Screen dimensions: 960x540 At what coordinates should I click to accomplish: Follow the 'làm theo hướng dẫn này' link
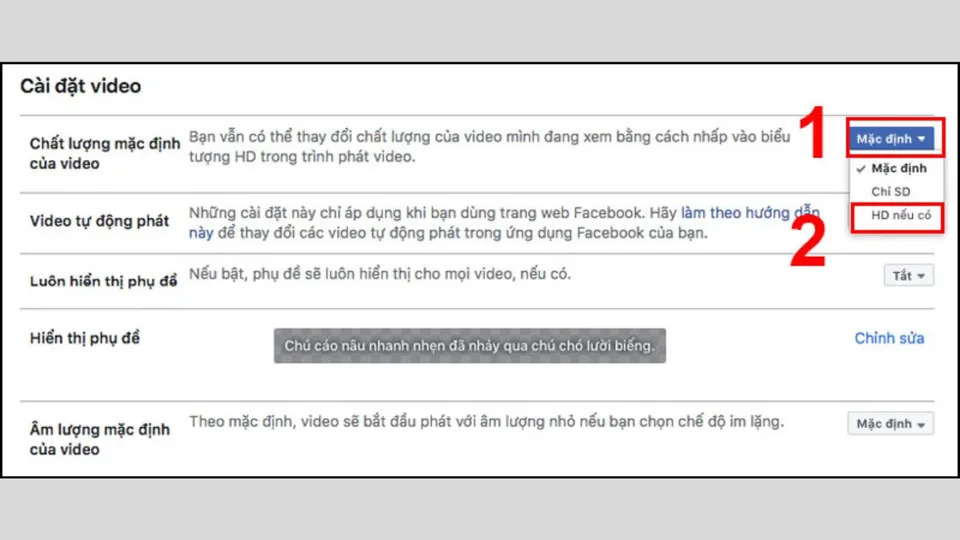click(x=749, y=213)
